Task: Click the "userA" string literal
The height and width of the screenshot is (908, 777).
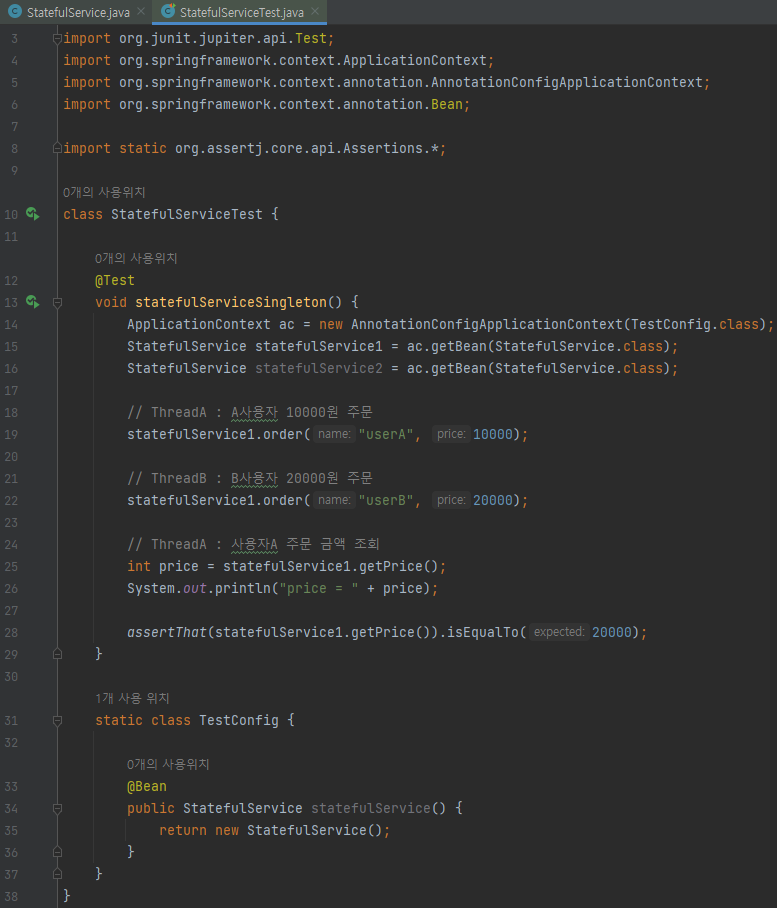Action: 386,434
